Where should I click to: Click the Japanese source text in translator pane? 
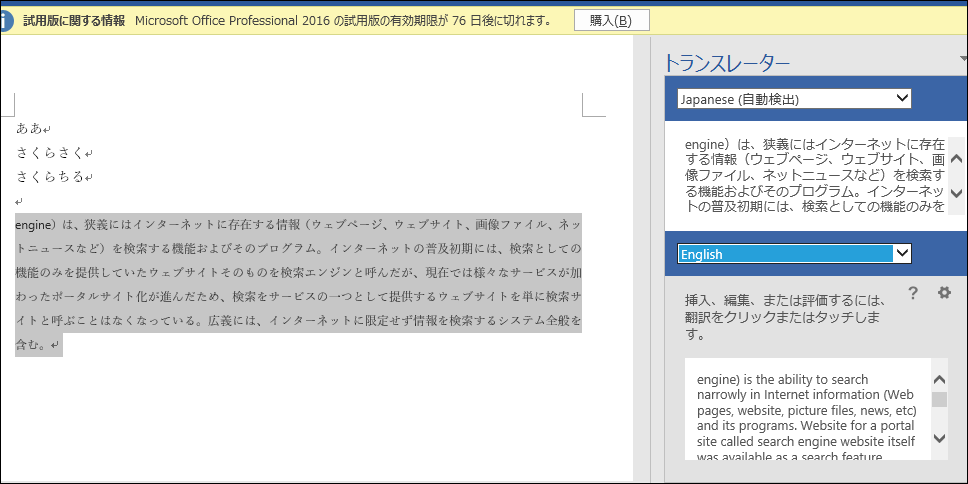click(814, 175)
